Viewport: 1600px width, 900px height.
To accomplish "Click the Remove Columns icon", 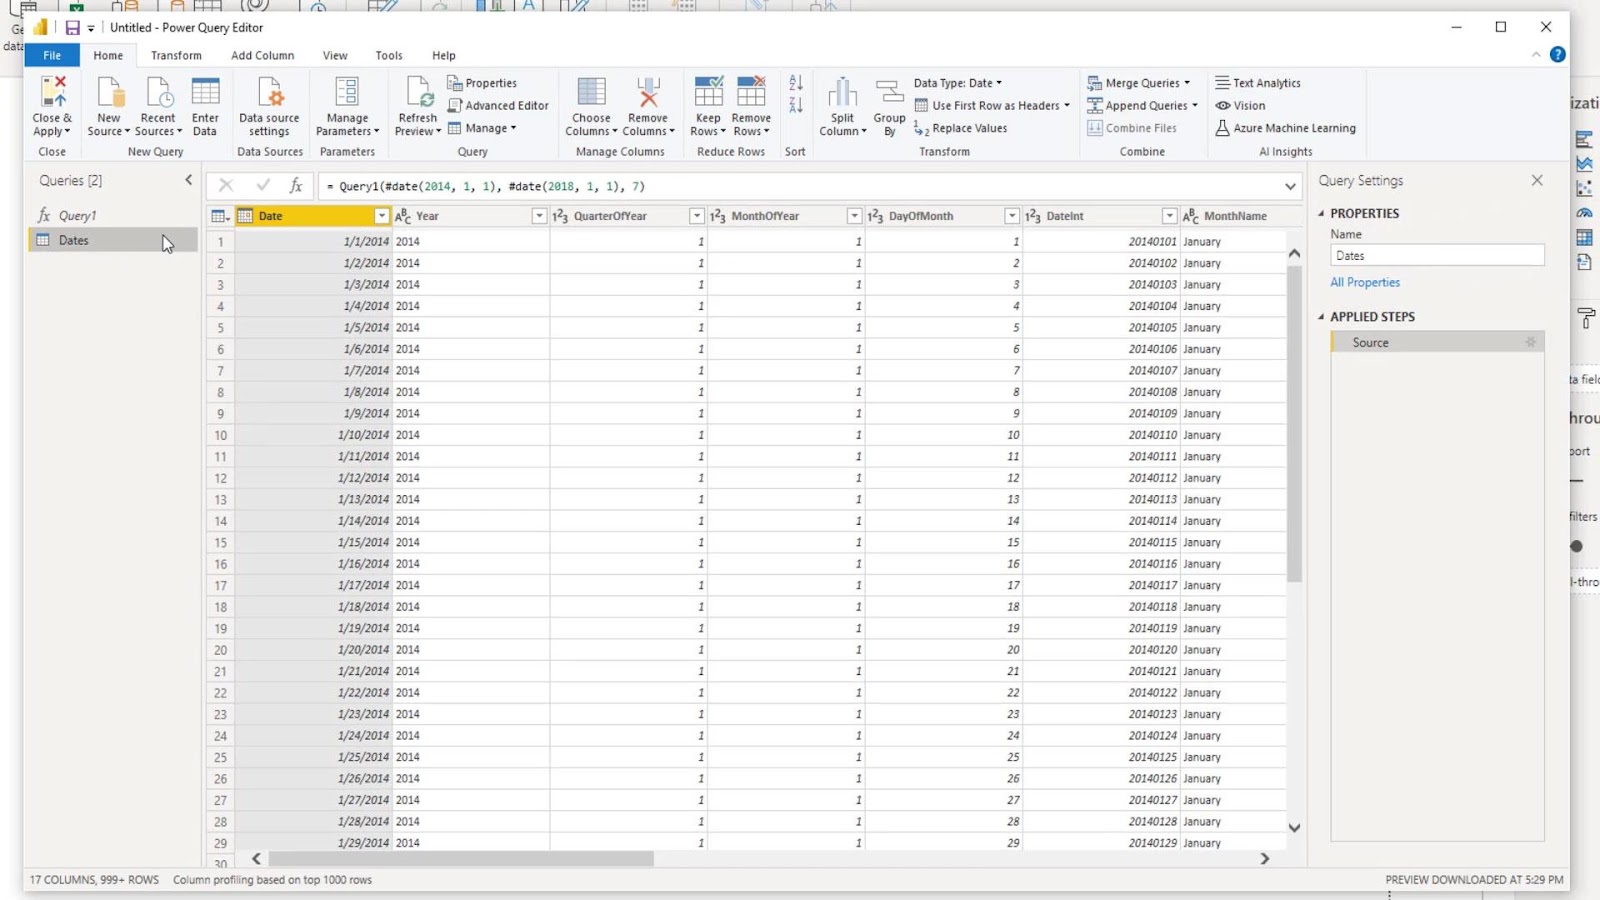I will click(x=648, y=92).
